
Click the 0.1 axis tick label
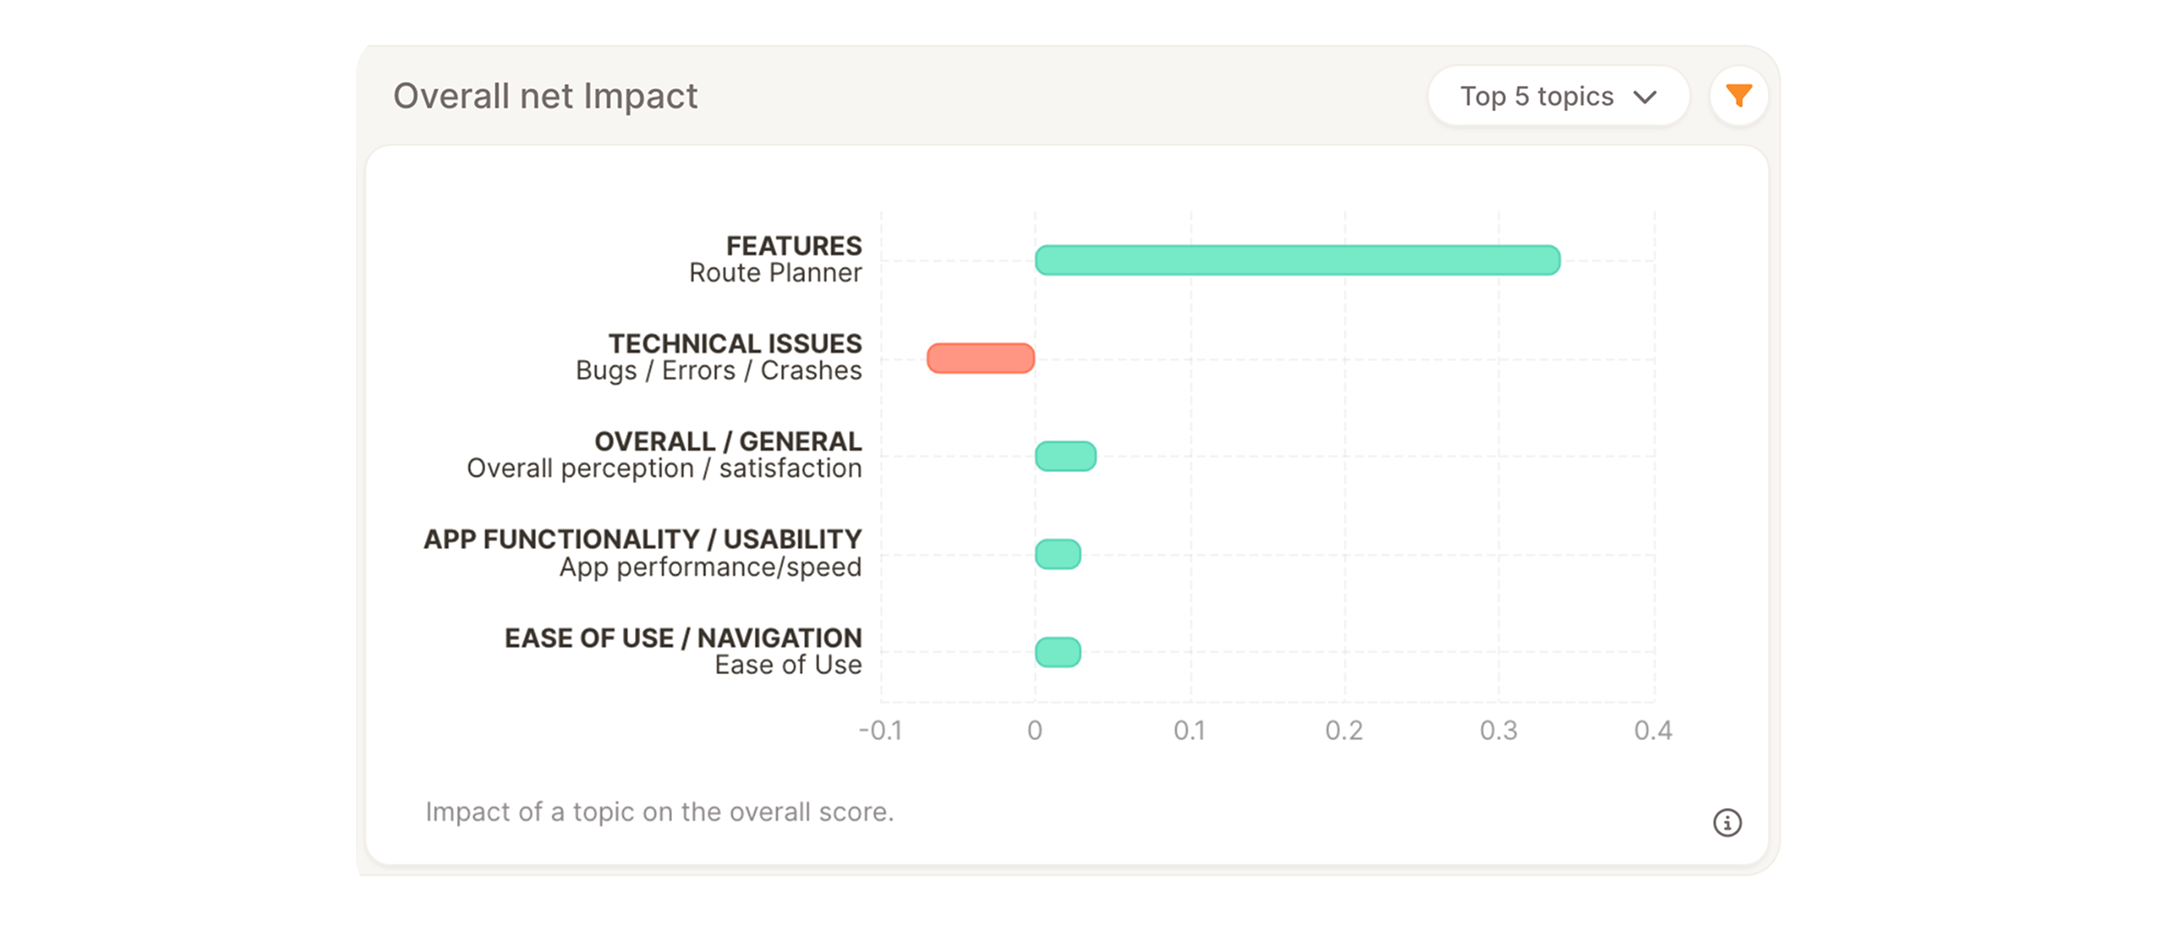click(1189, 731)
